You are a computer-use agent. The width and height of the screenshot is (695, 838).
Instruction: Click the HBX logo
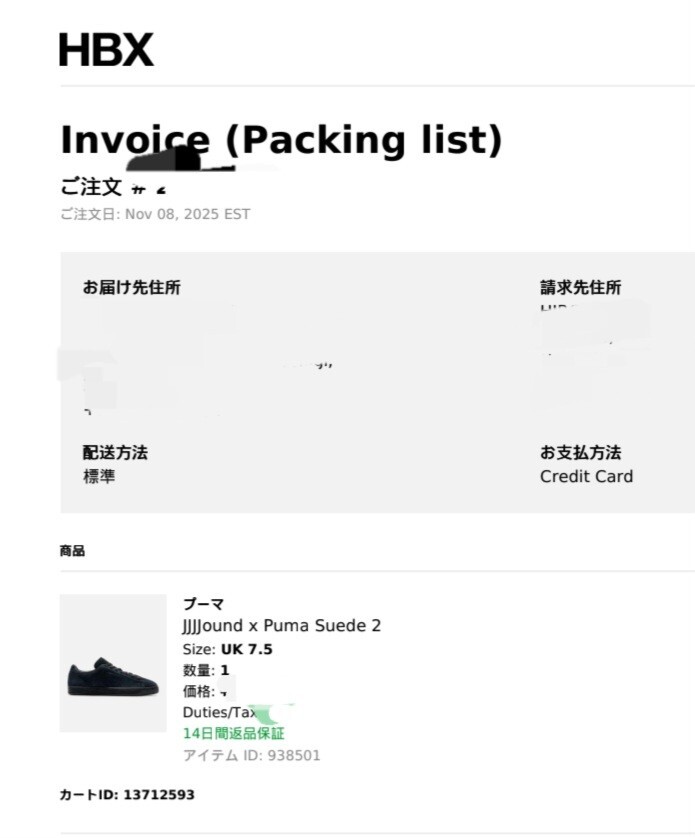point(106,49)
